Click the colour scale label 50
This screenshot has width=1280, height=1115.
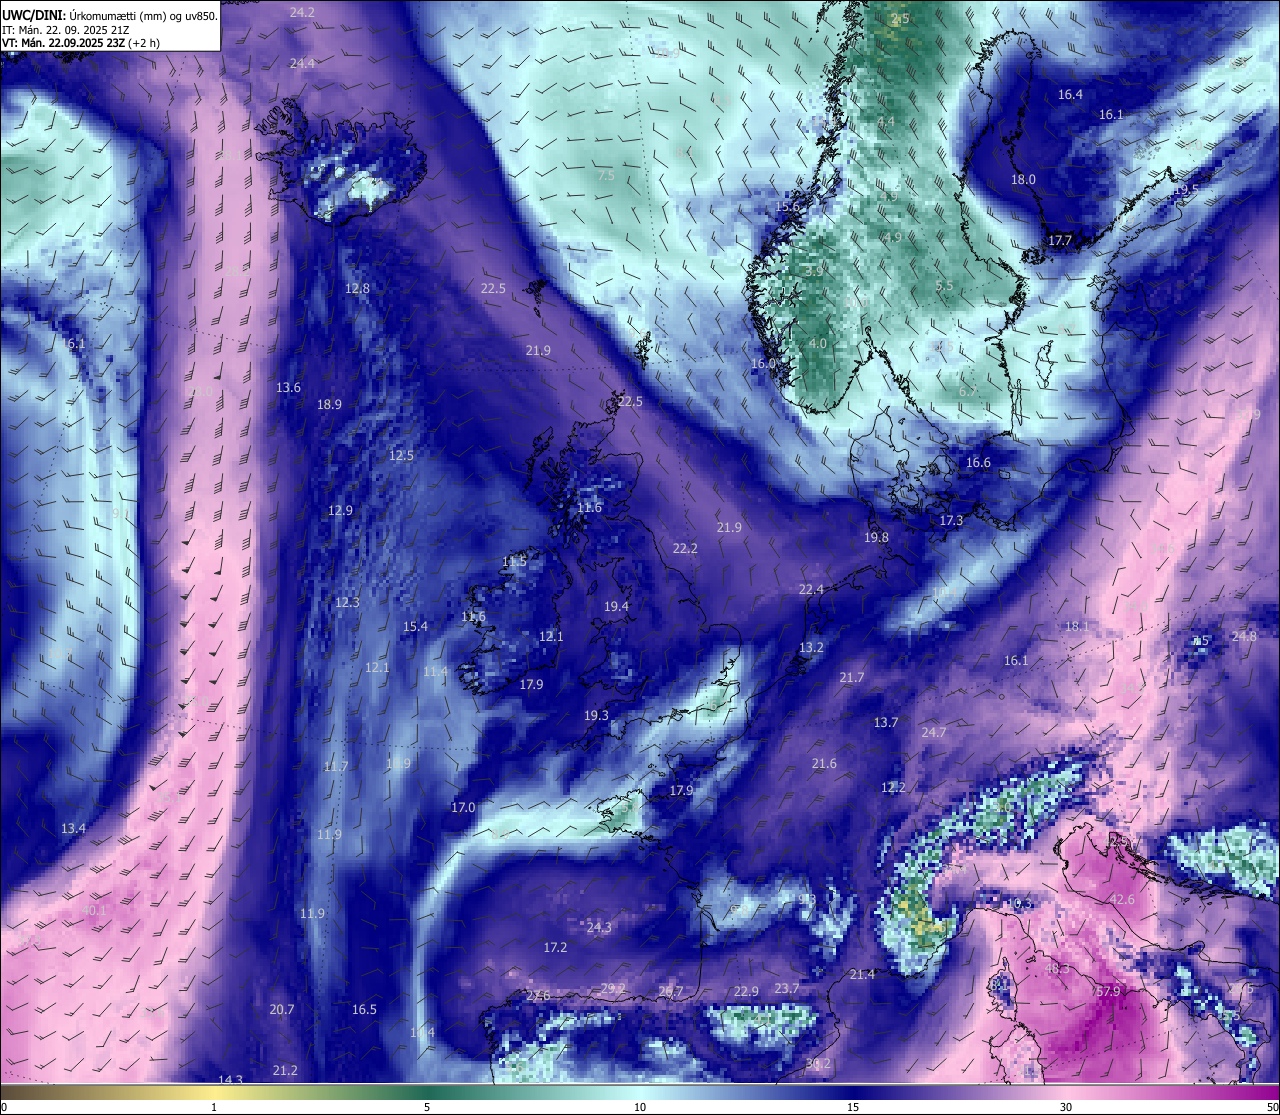(1271, 1107)
